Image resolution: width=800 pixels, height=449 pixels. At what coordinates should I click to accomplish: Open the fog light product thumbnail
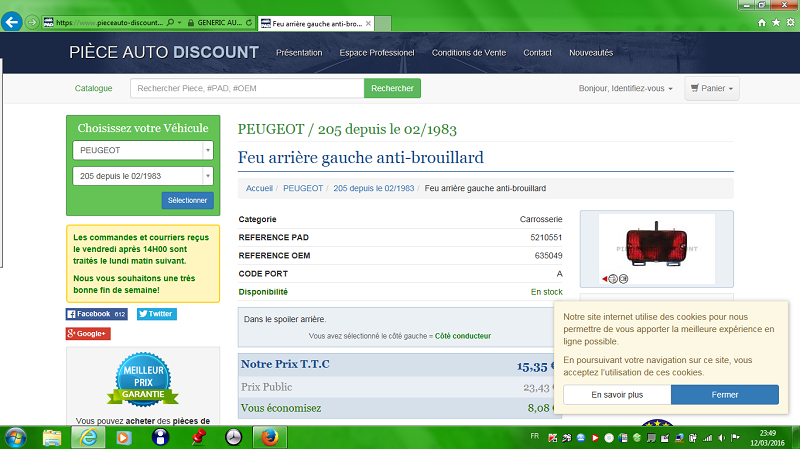pos(657,249)
